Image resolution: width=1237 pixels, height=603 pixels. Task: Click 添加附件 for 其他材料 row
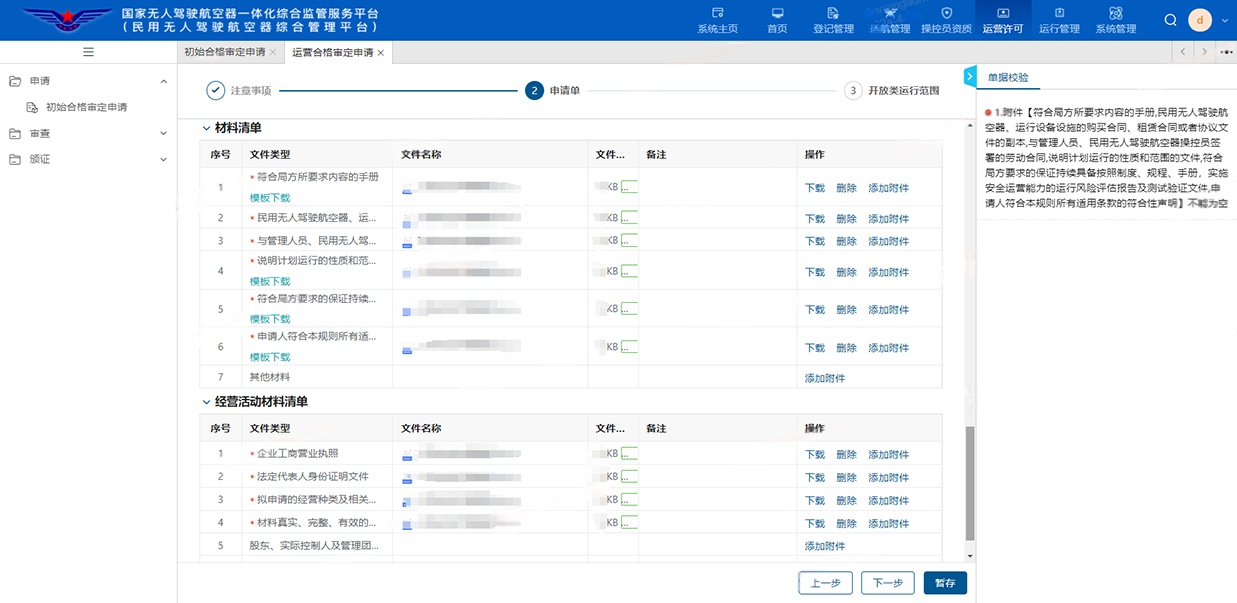click(x=825, y=378)
